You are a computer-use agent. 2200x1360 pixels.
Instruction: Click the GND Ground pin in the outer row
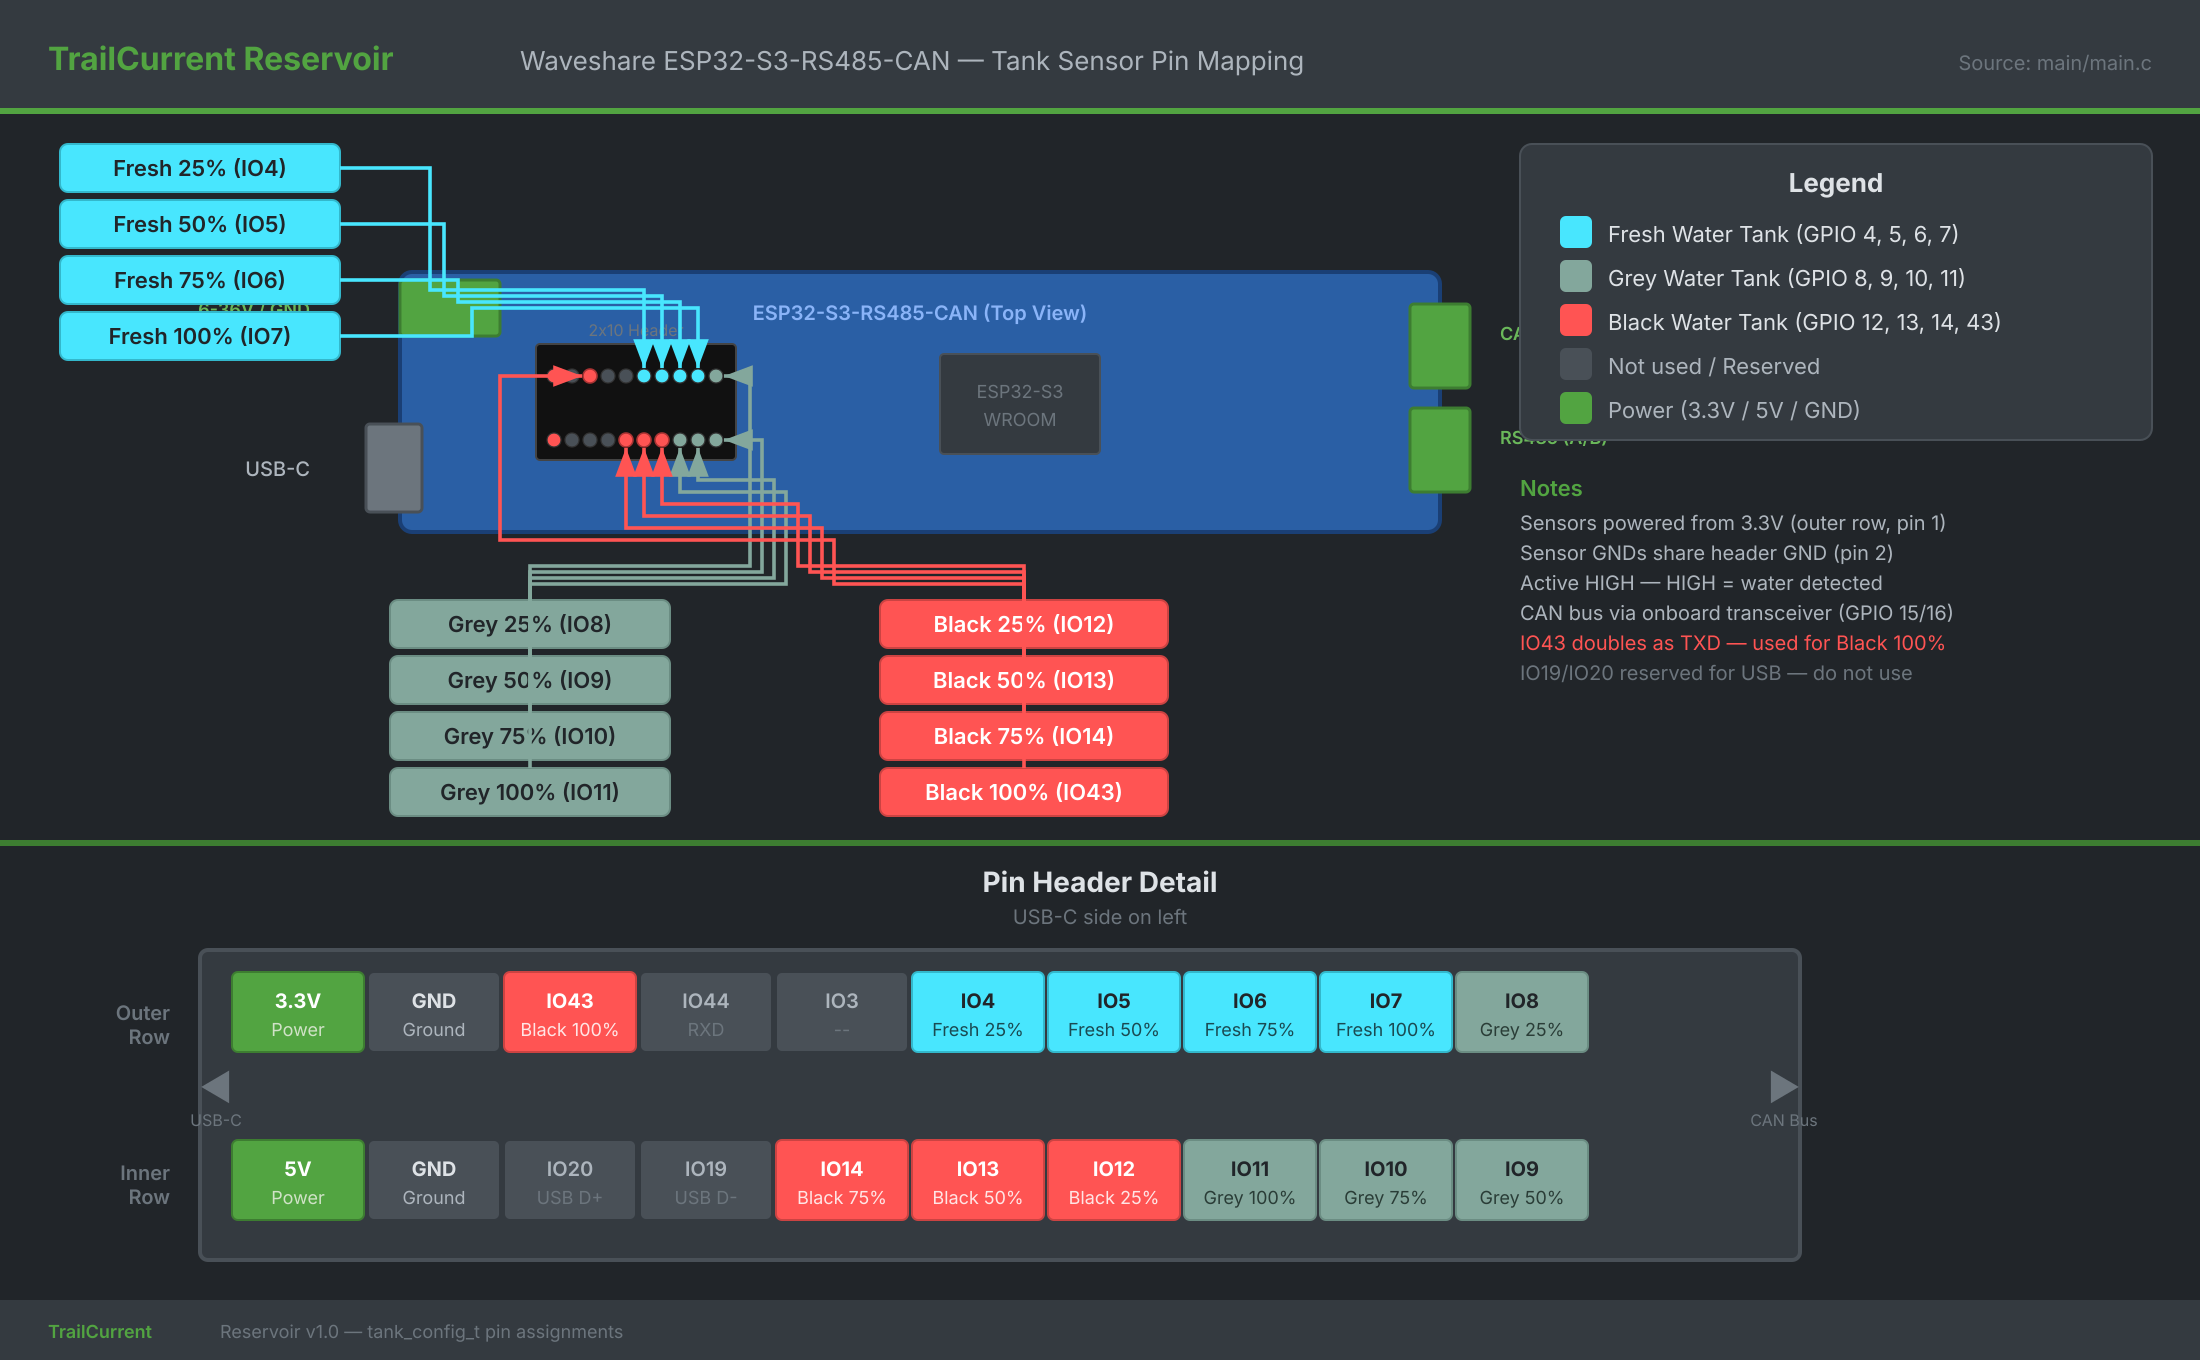(433, 1011)
